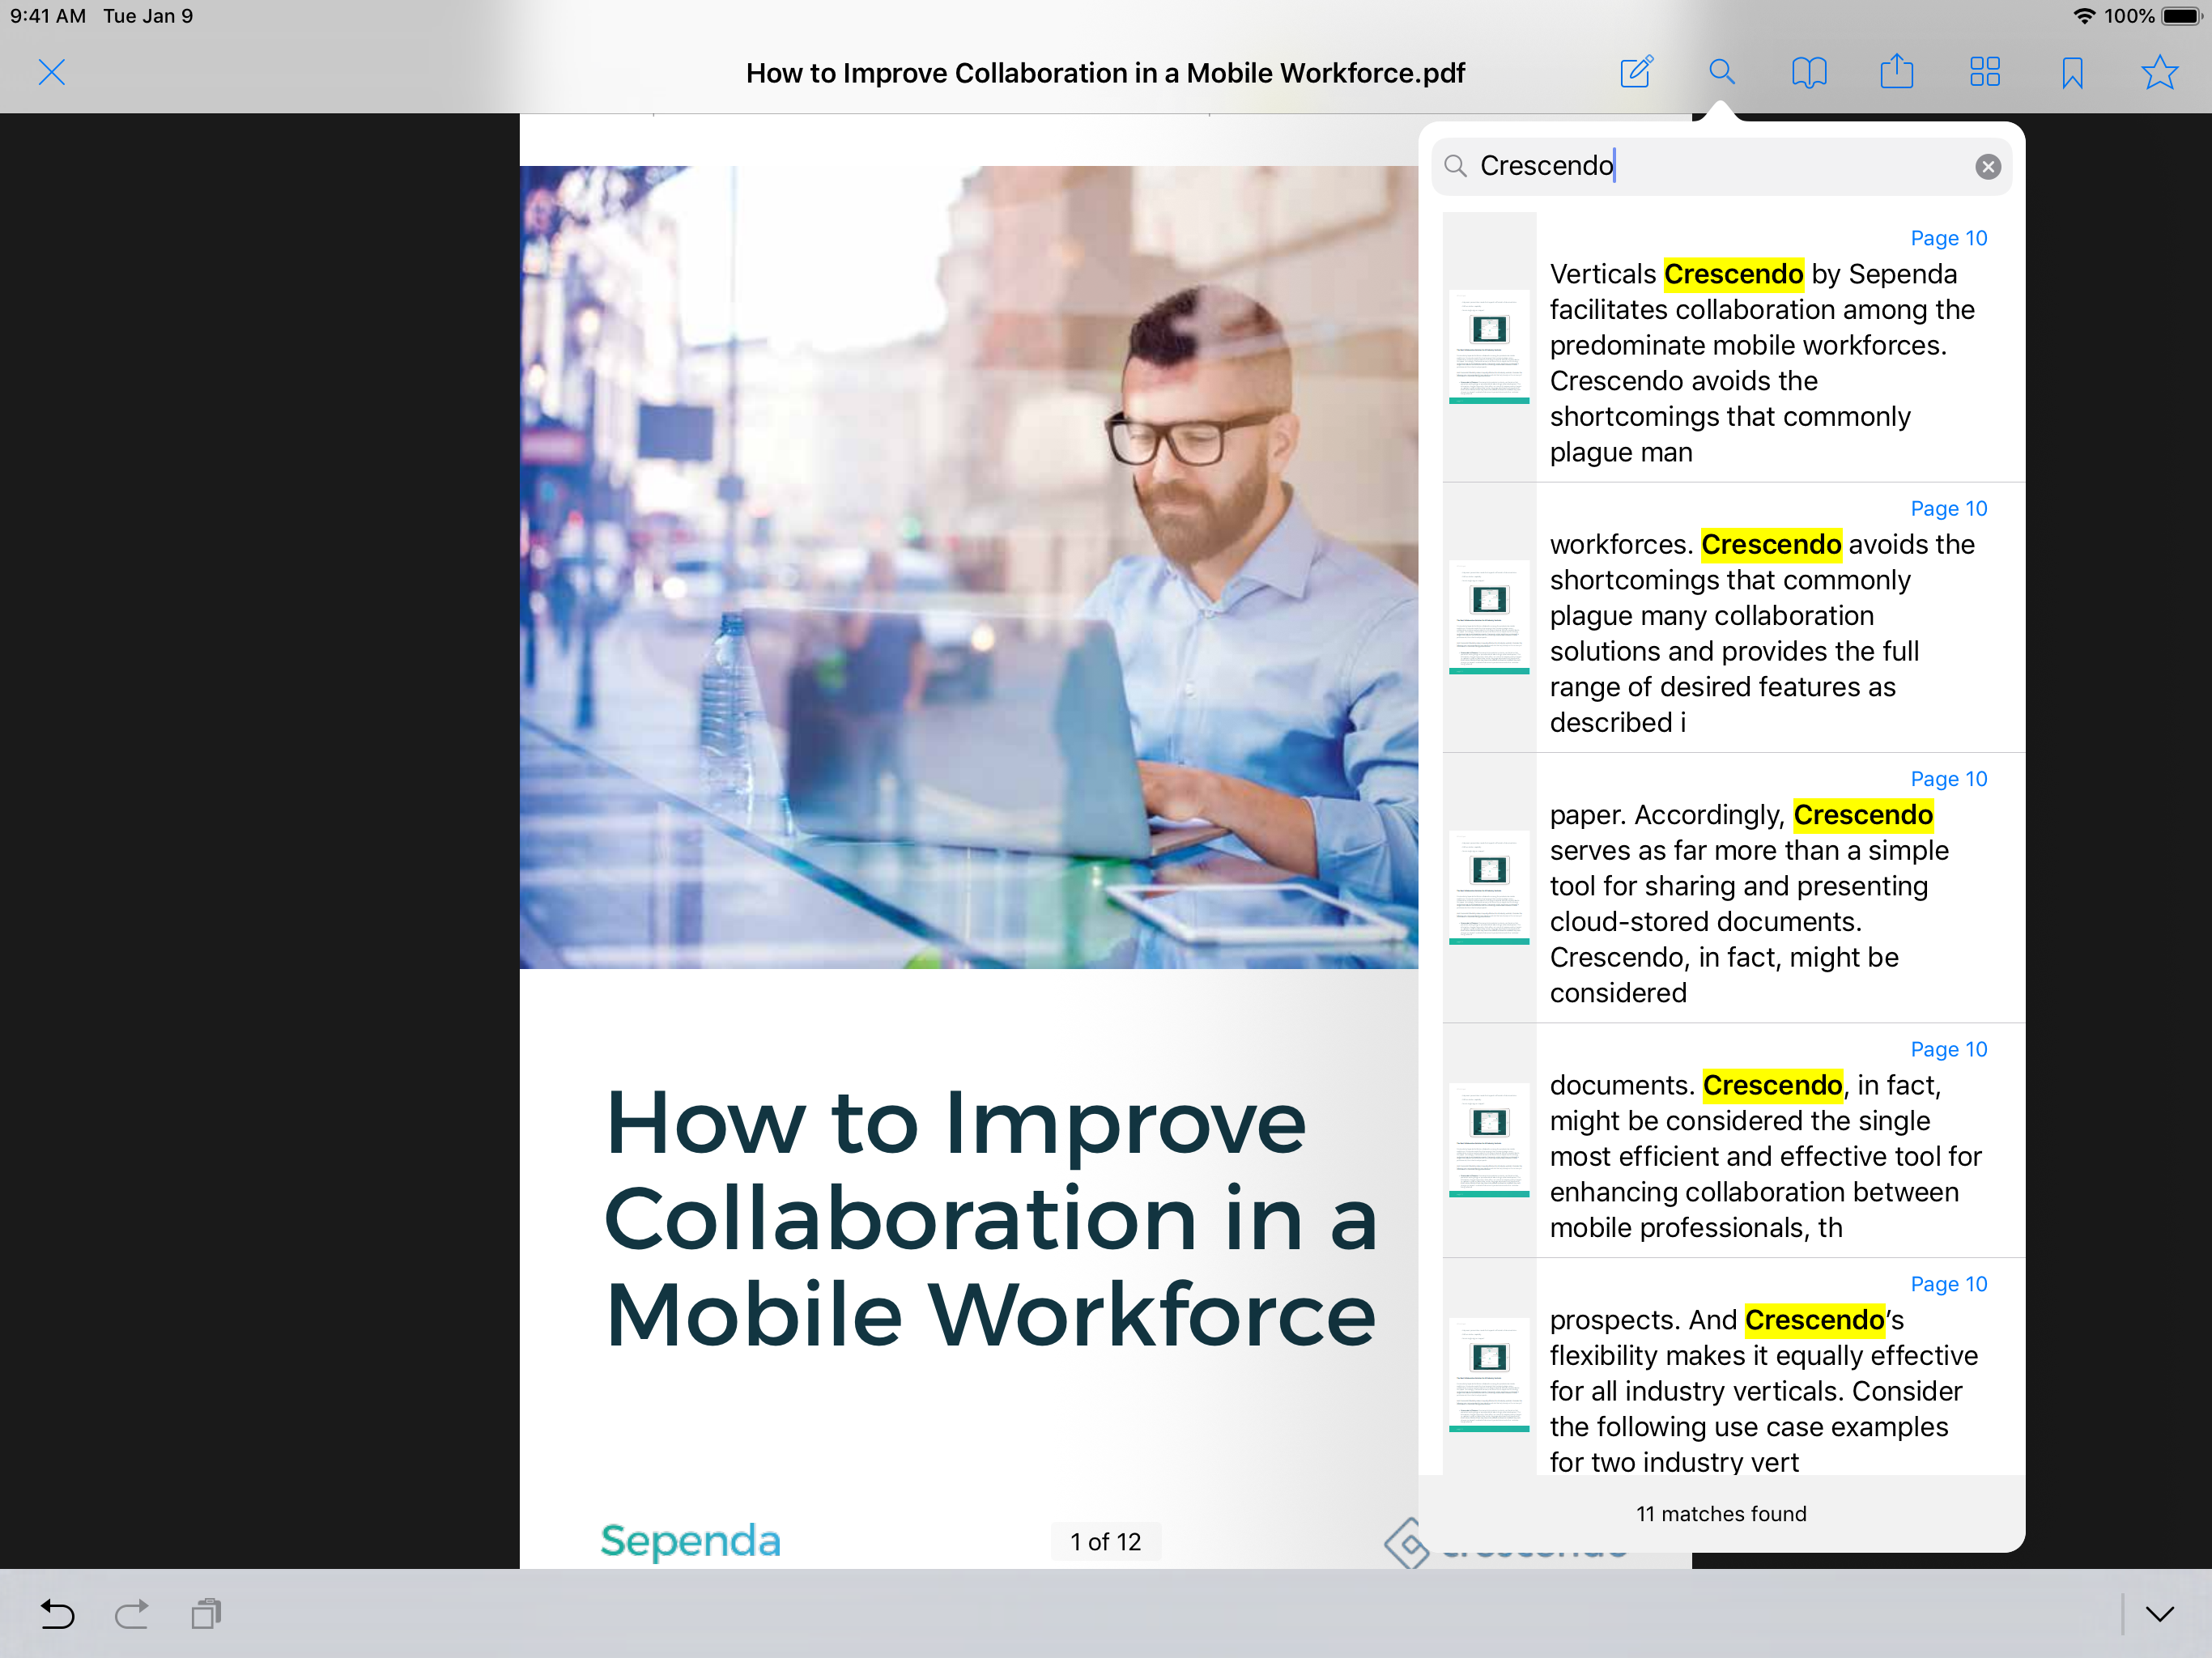Bookmark the current page

click(2072, 73)
